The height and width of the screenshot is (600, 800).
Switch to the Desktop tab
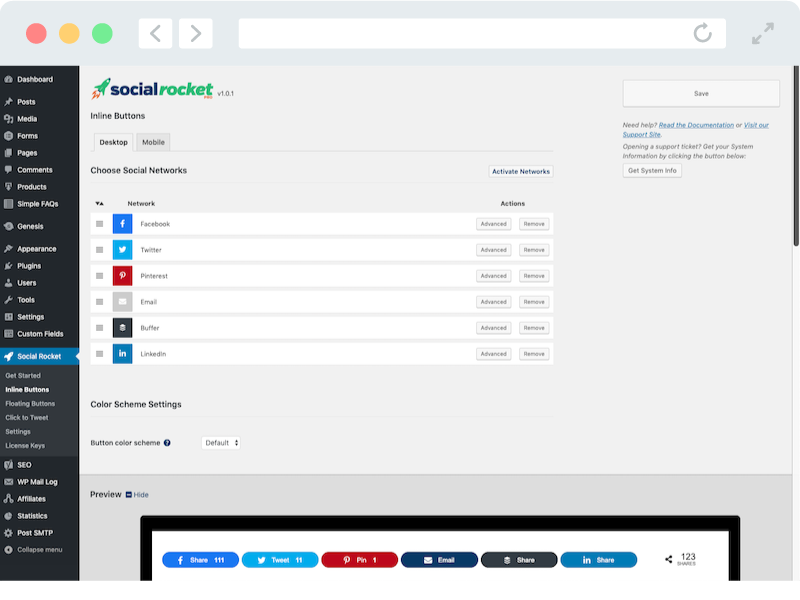pos(113,142)
